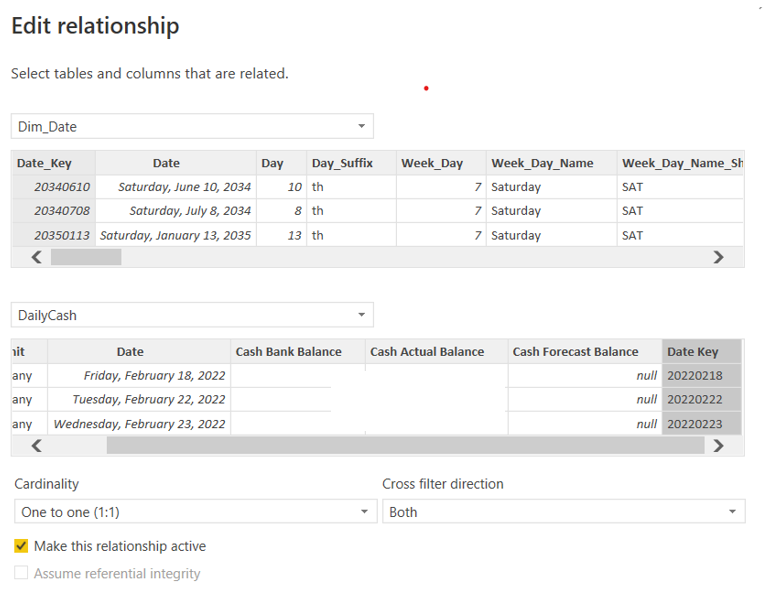Click cell 20340610 in Date_Key column
Viewport: 768px width, 593px height.
point(53,187)
